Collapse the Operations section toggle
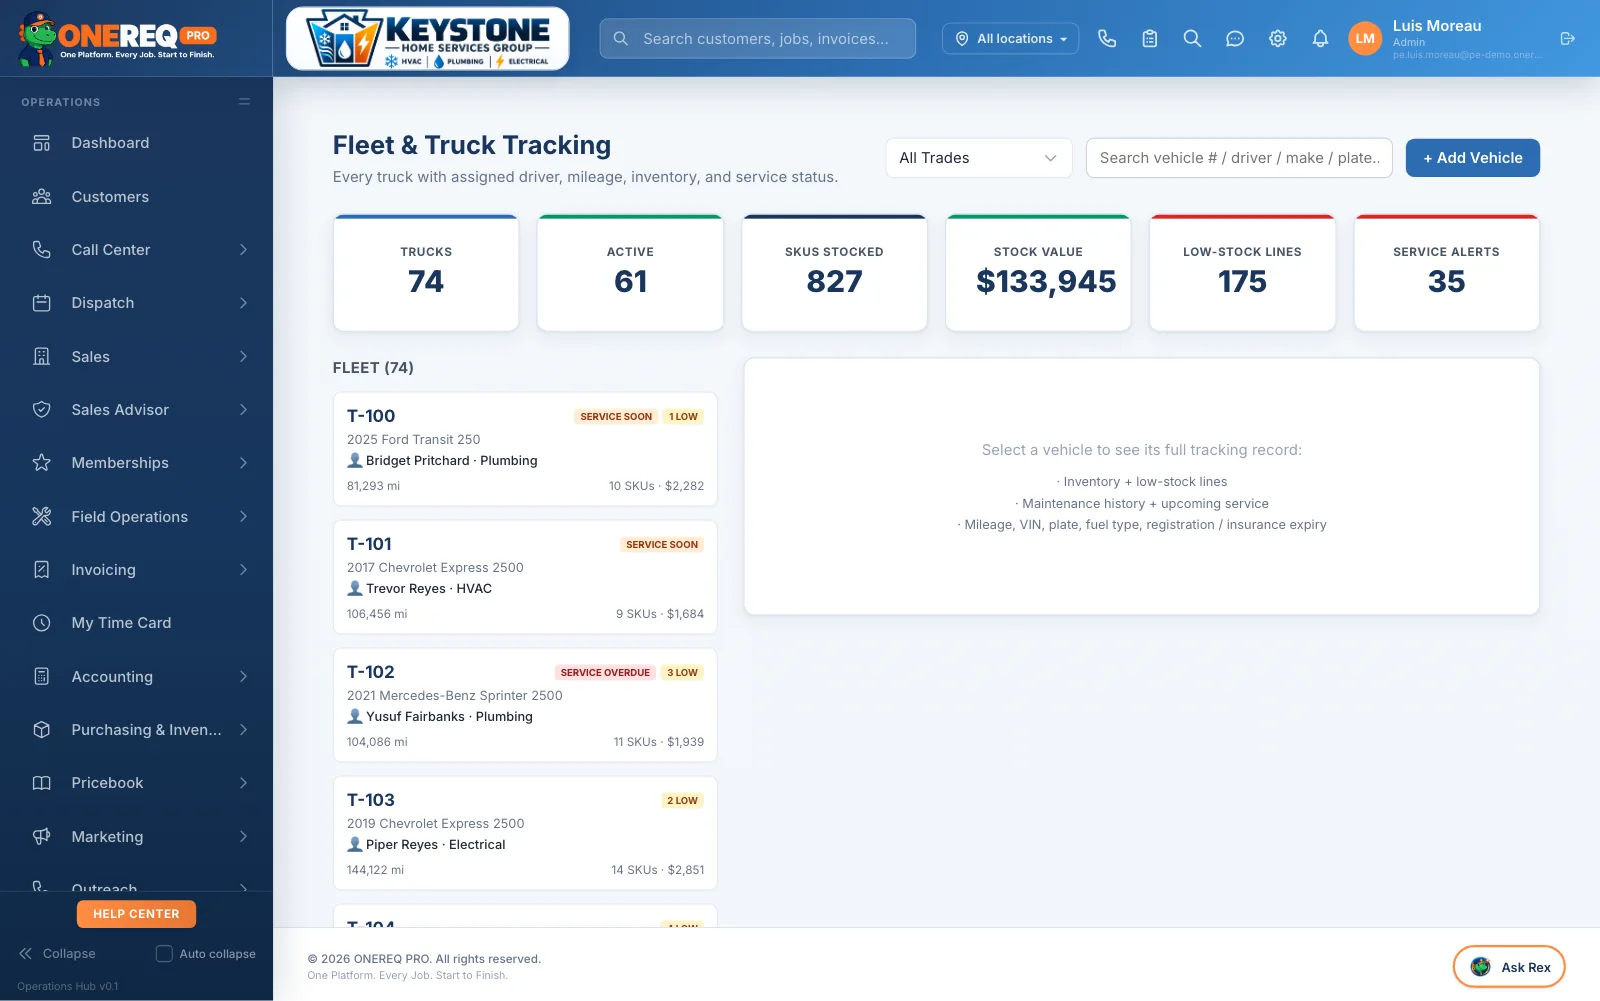Viewport: 1600px width, 1001px height. (244, 102)
